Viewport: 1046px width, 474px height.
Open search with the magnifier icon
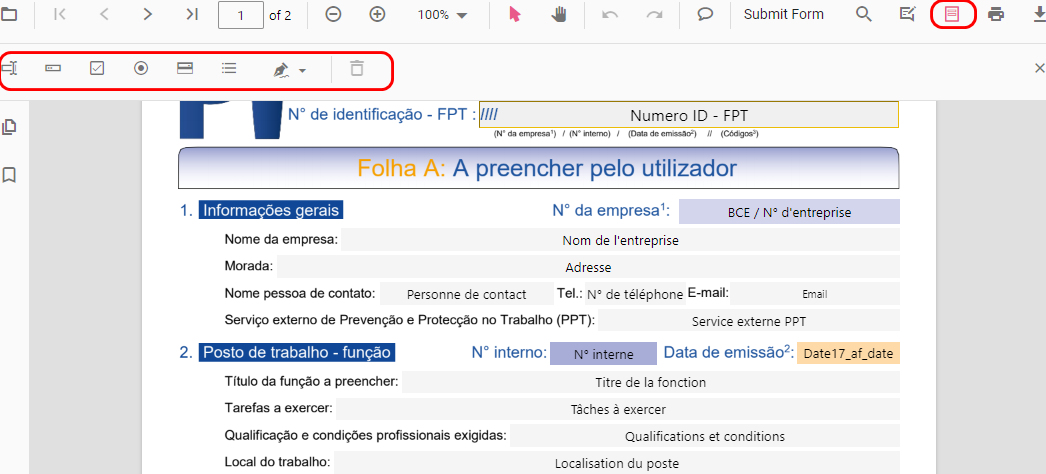[x=864, y=14]
